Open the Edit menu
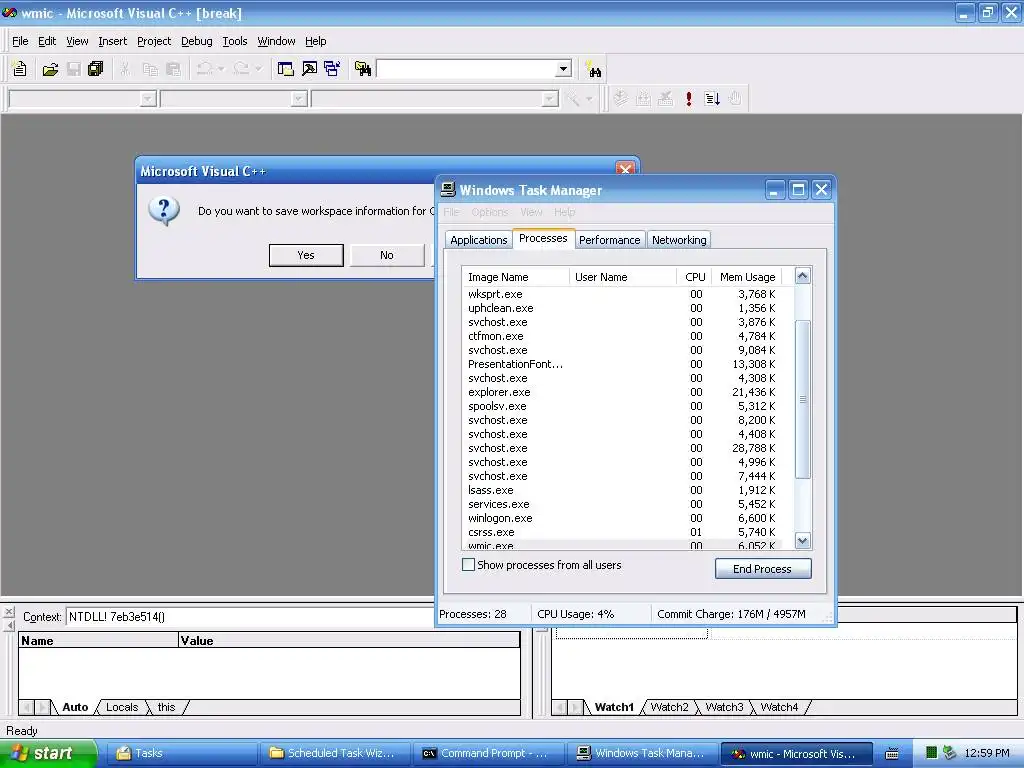This screenshot has width=1024, height=768. point(47,41)
